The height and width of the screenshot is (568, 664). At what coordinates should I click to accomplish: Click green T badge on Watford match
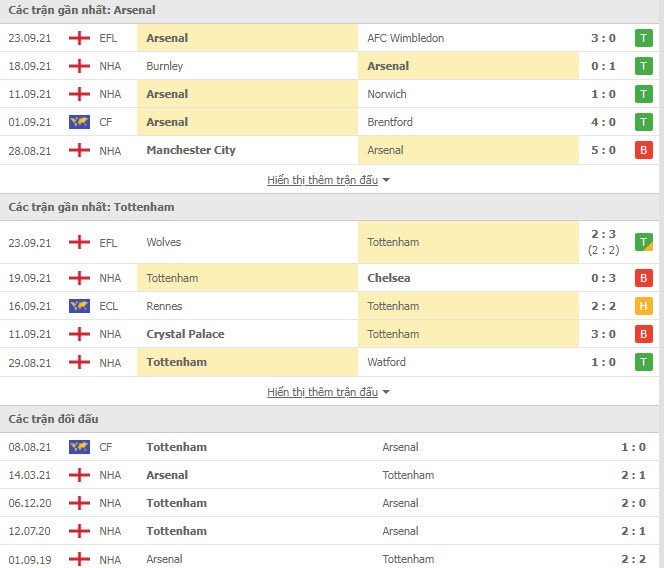pyautogui.click(x=643, y=362)
